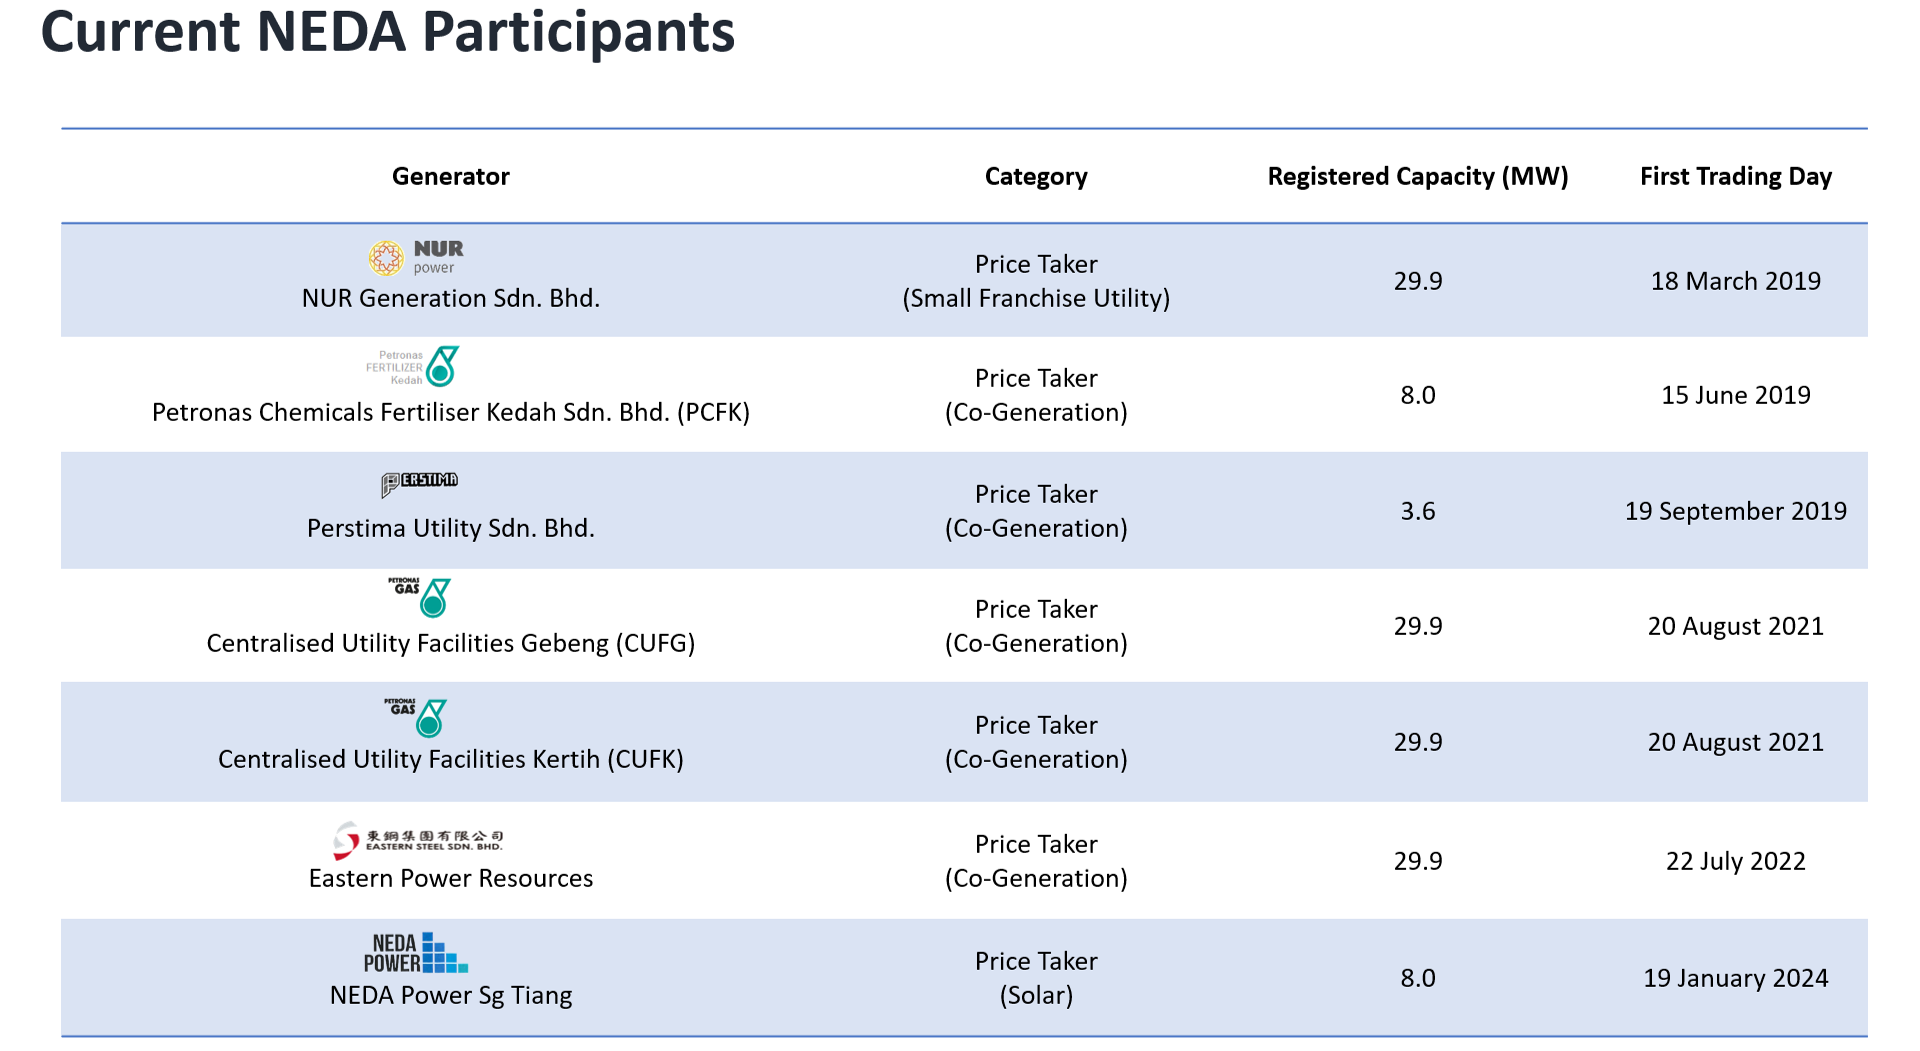Screen dimensions: 1920x1051
Task: Click the Petronas Gas logo above CUFK
Action: 416,716
